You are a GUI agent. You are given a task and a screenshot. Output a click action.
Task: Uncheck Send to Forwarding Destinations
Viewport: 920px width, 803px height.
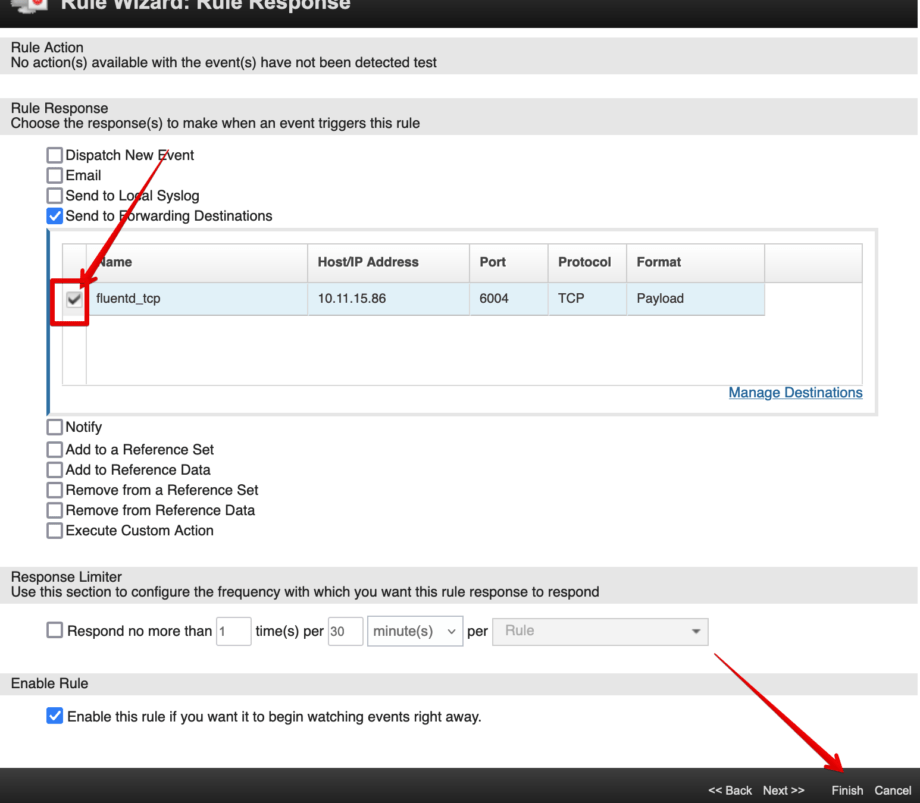(x=54, y=215)
